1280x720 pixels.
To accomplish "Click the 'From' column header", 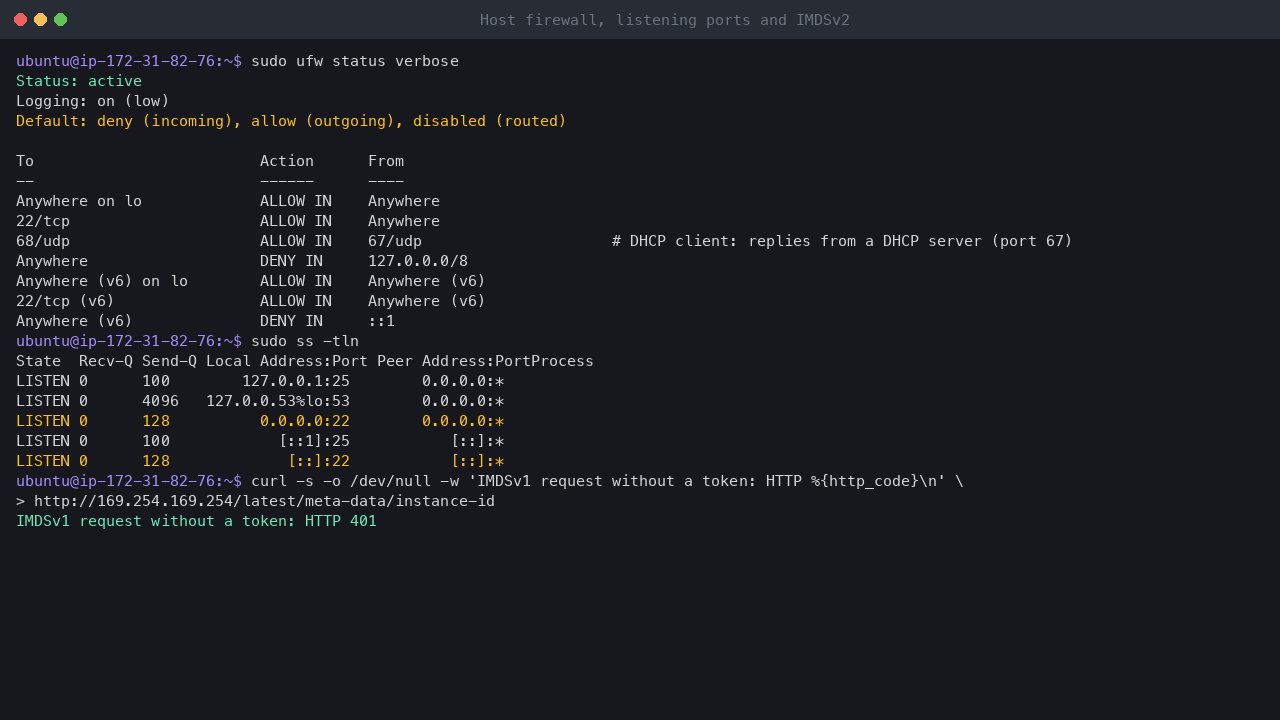I will click(386, 161).
